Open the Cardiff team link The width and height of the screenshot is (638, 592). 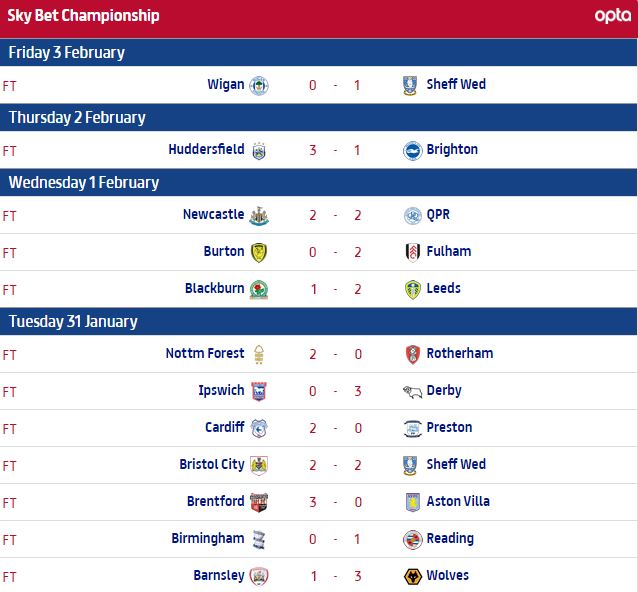coord(224,428)
